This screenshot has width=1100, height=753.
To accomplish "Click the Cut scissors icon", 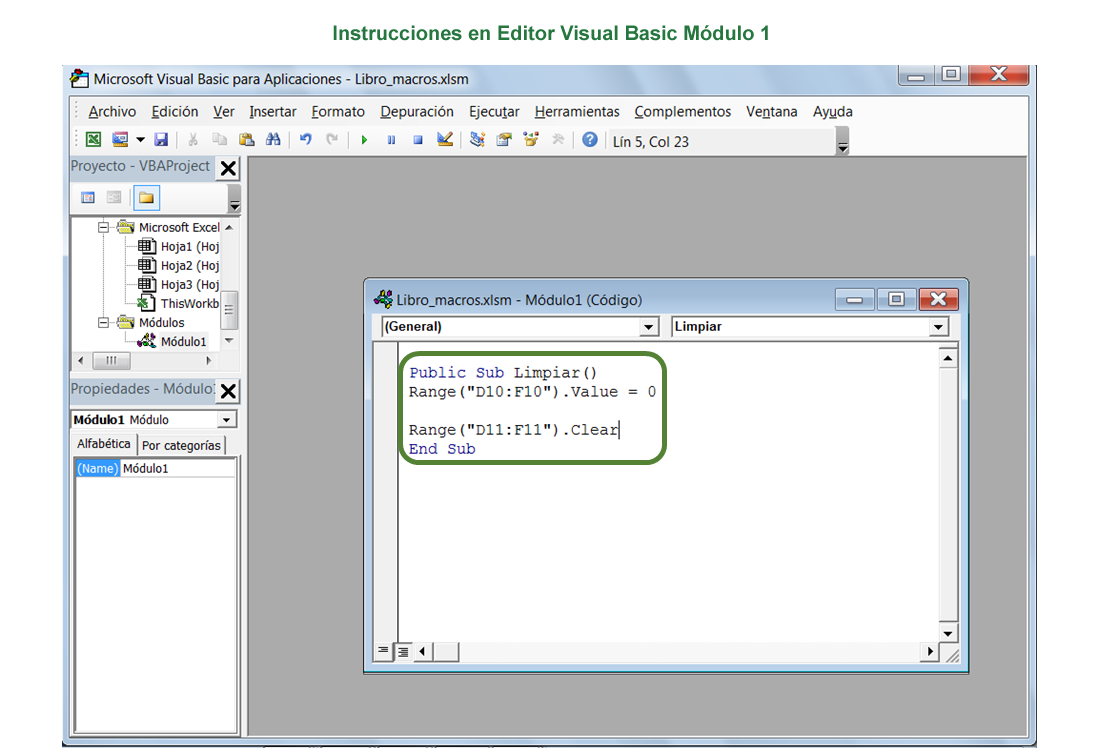I will point(192,140).
